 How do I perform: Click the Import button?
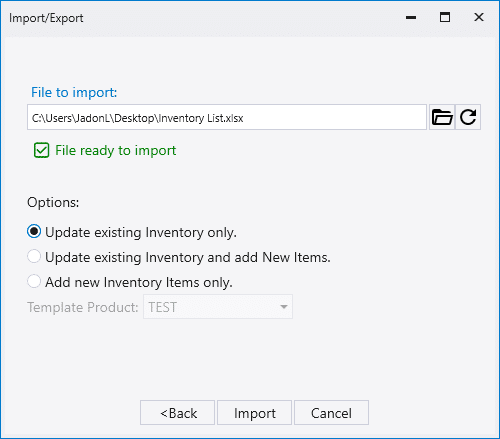(x=255, y=413)
